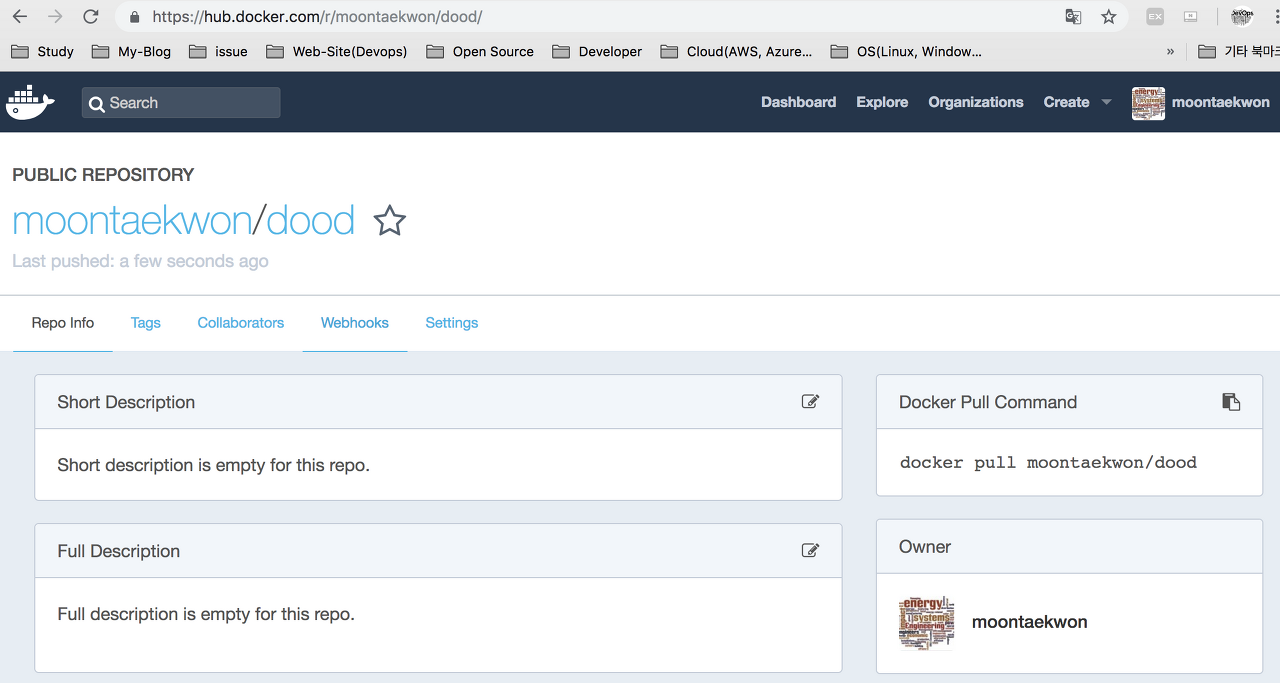Screen dimensions: 1280x683
Task: Open the Study bookmarks folder
Action: 43,52
